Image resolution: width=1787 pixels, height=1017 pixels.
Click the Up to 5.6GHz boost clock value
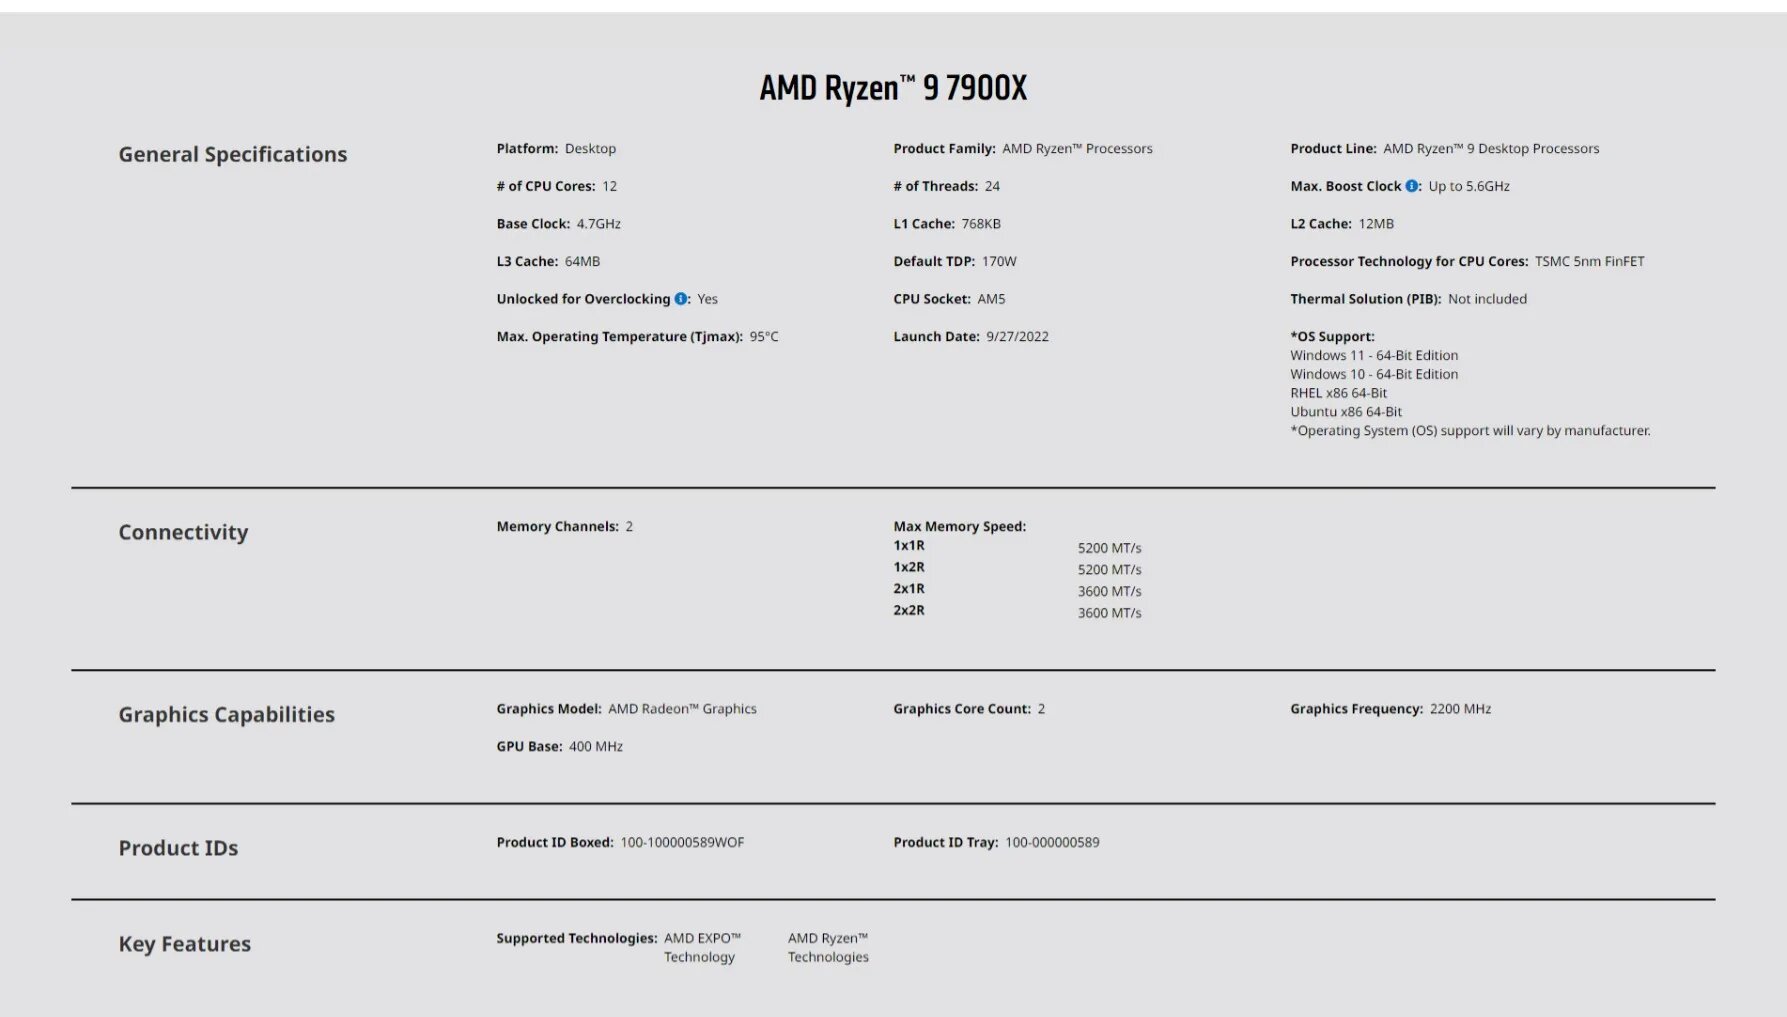point(1469,186)
